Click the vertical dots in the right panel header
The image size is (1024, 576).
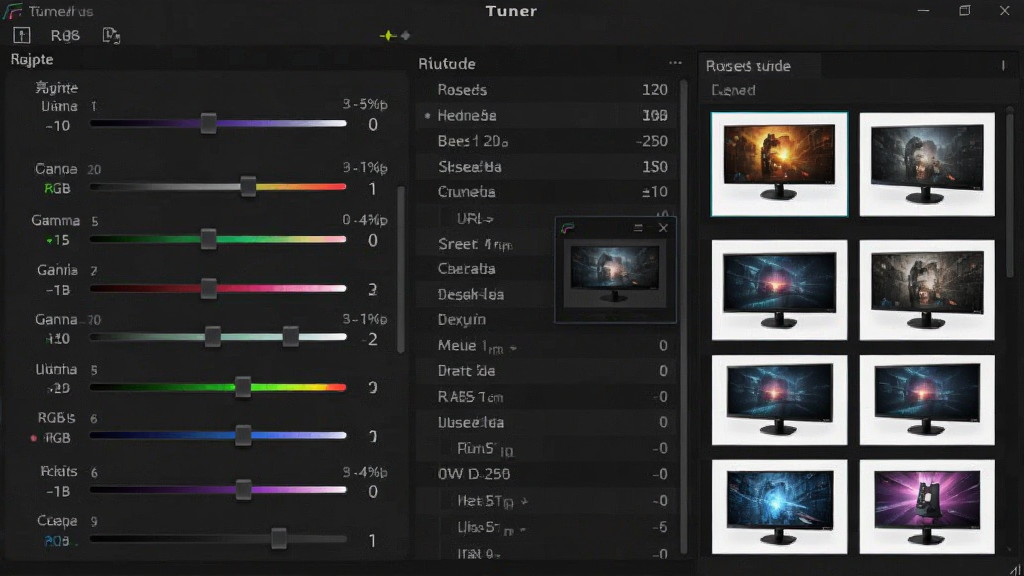(1003, 66)
